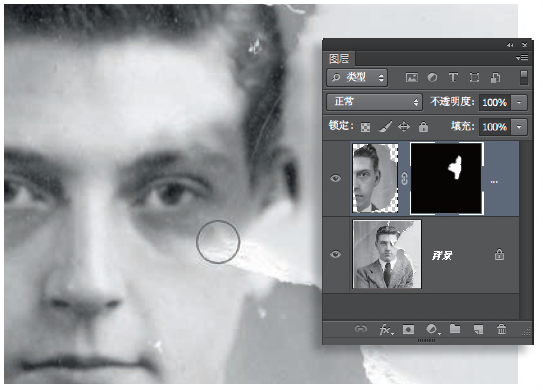The width and height of the screenshot is (543, 390).
Task: Close the Layers panel
Action: coord(525,45)
